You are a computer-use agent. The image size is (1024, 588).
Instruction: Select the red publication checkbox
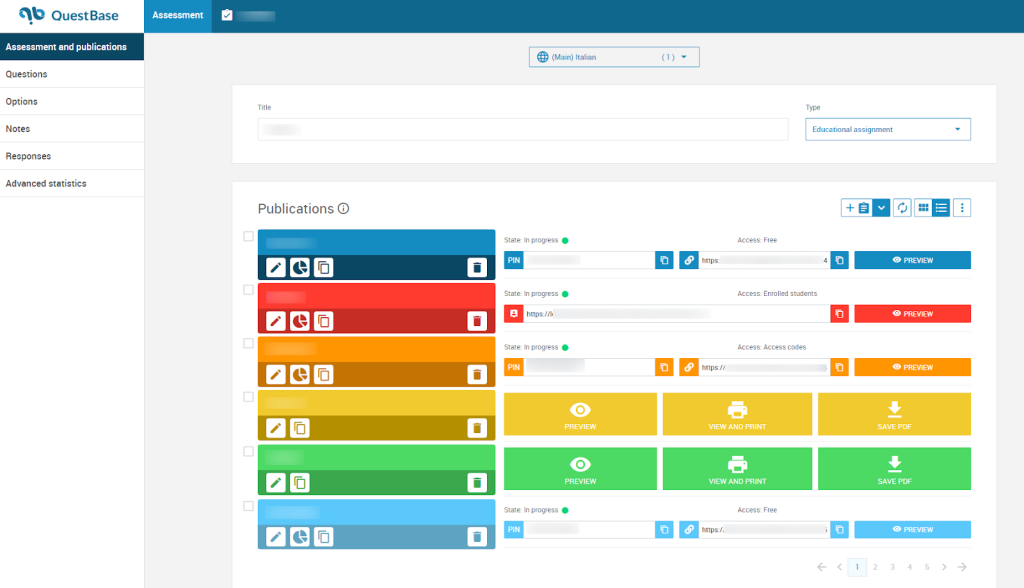click(249, 290)
